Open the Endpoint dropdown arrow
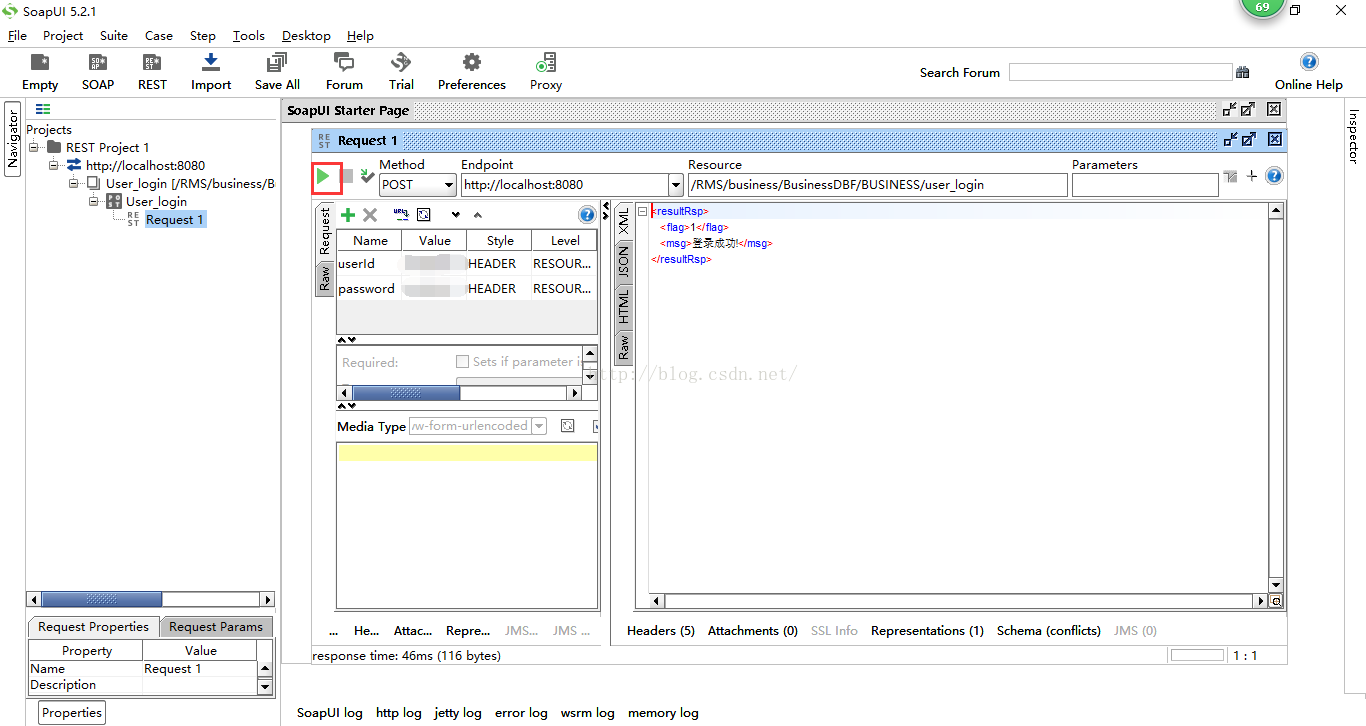Screen dimensions: 1366x726 675,185
